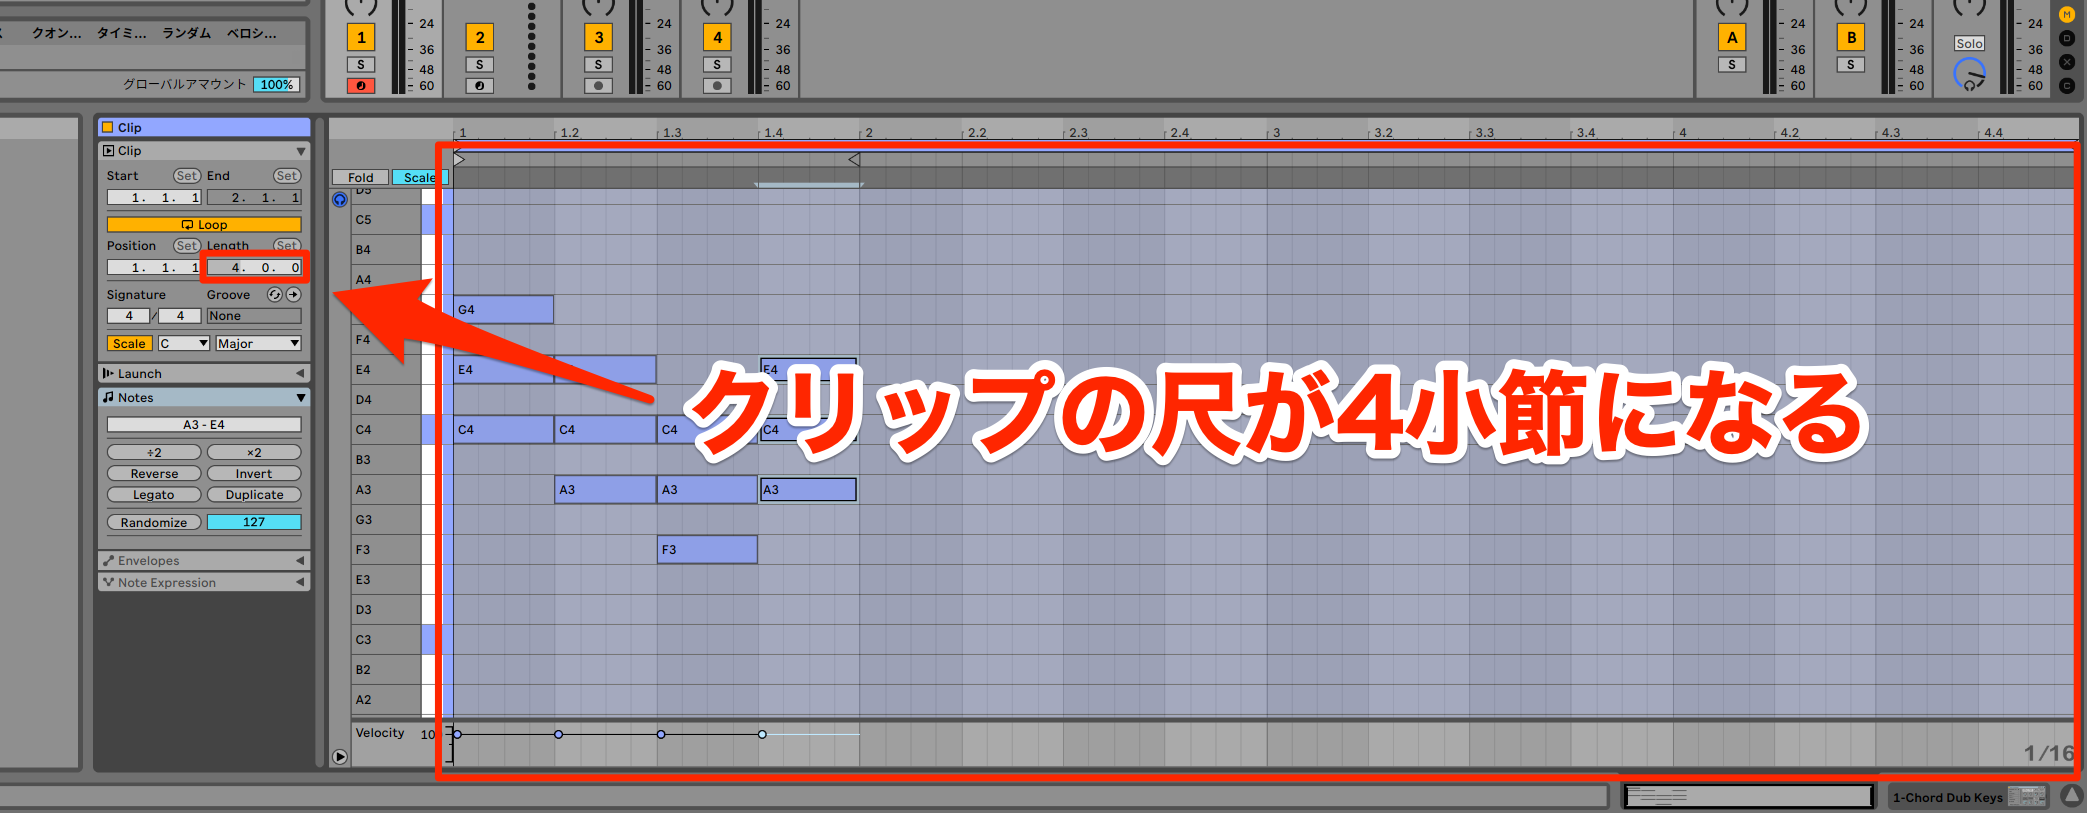Collapse the Notes panel with its triangle

(x=301, y=397)
